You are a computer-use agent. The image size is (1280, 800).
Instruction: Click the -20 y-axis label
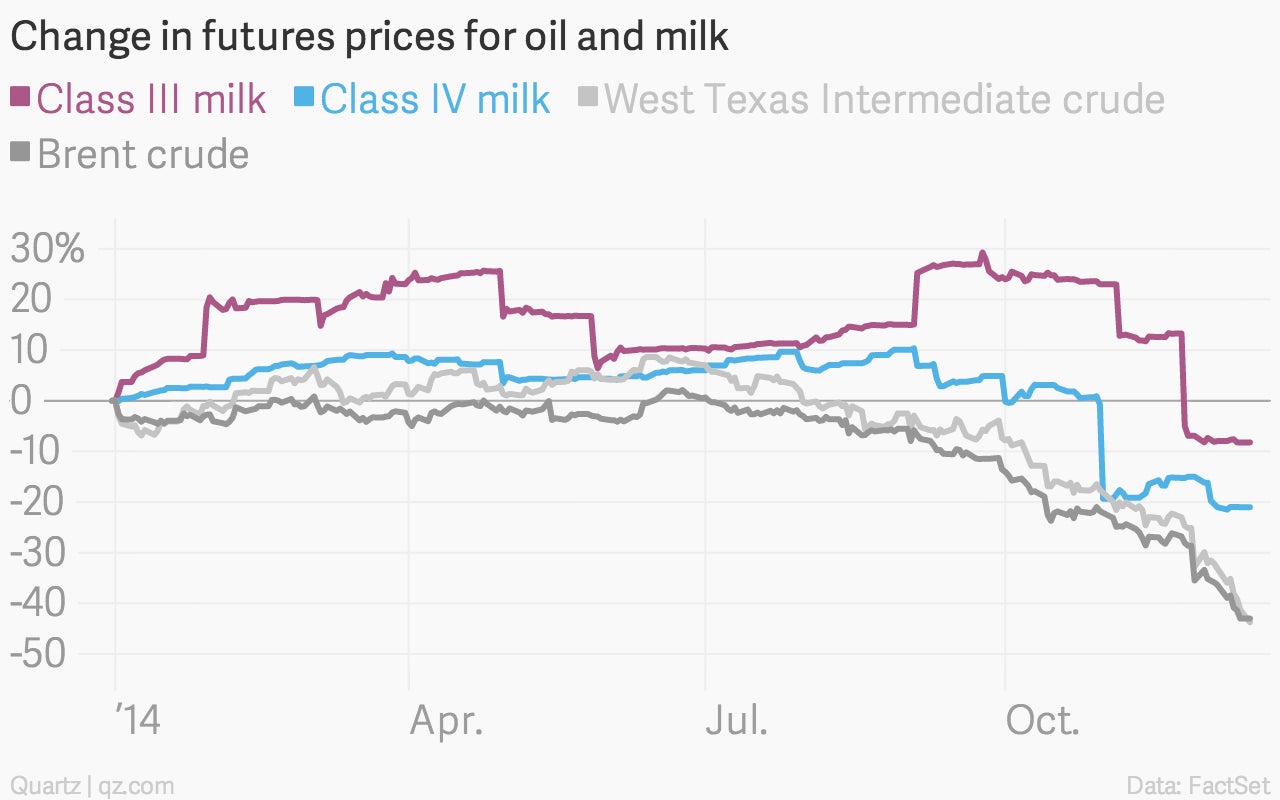click(x=37, y=501)
